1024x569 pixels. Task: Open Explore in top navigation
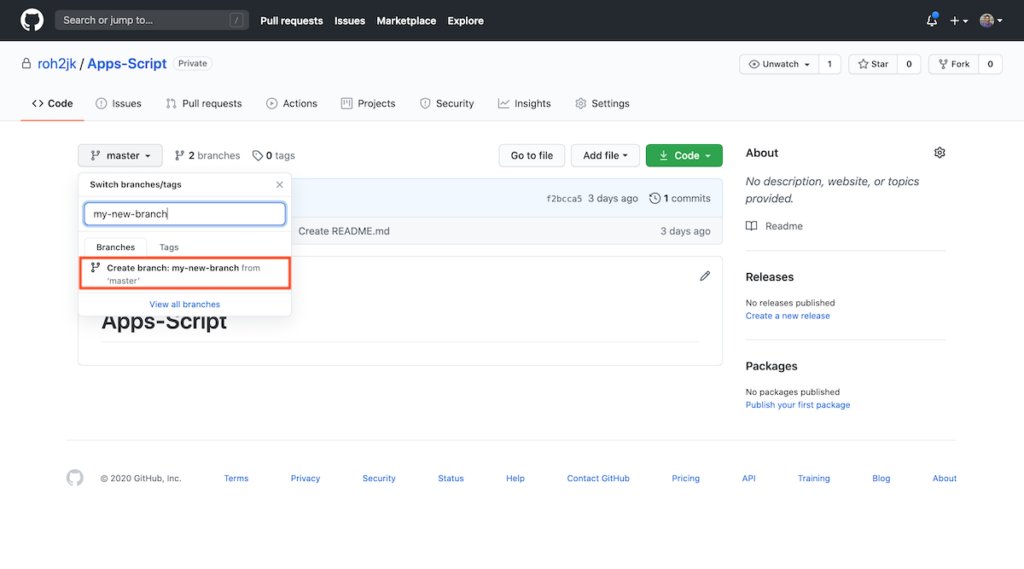(x=466, y=21)
